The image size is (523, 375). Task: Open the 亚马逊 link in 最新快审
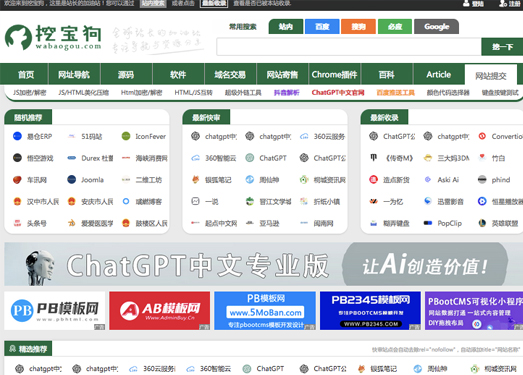(269, 223)
